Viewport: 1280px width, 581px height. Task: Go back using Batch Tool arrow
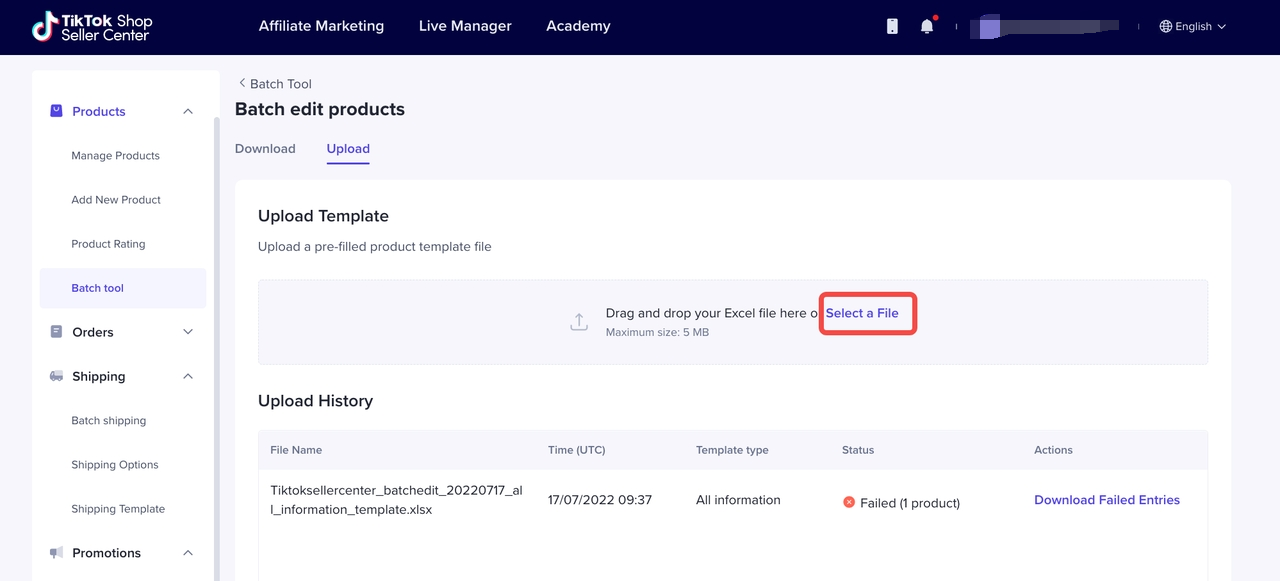pyautogui.click(x=242, y=84)
